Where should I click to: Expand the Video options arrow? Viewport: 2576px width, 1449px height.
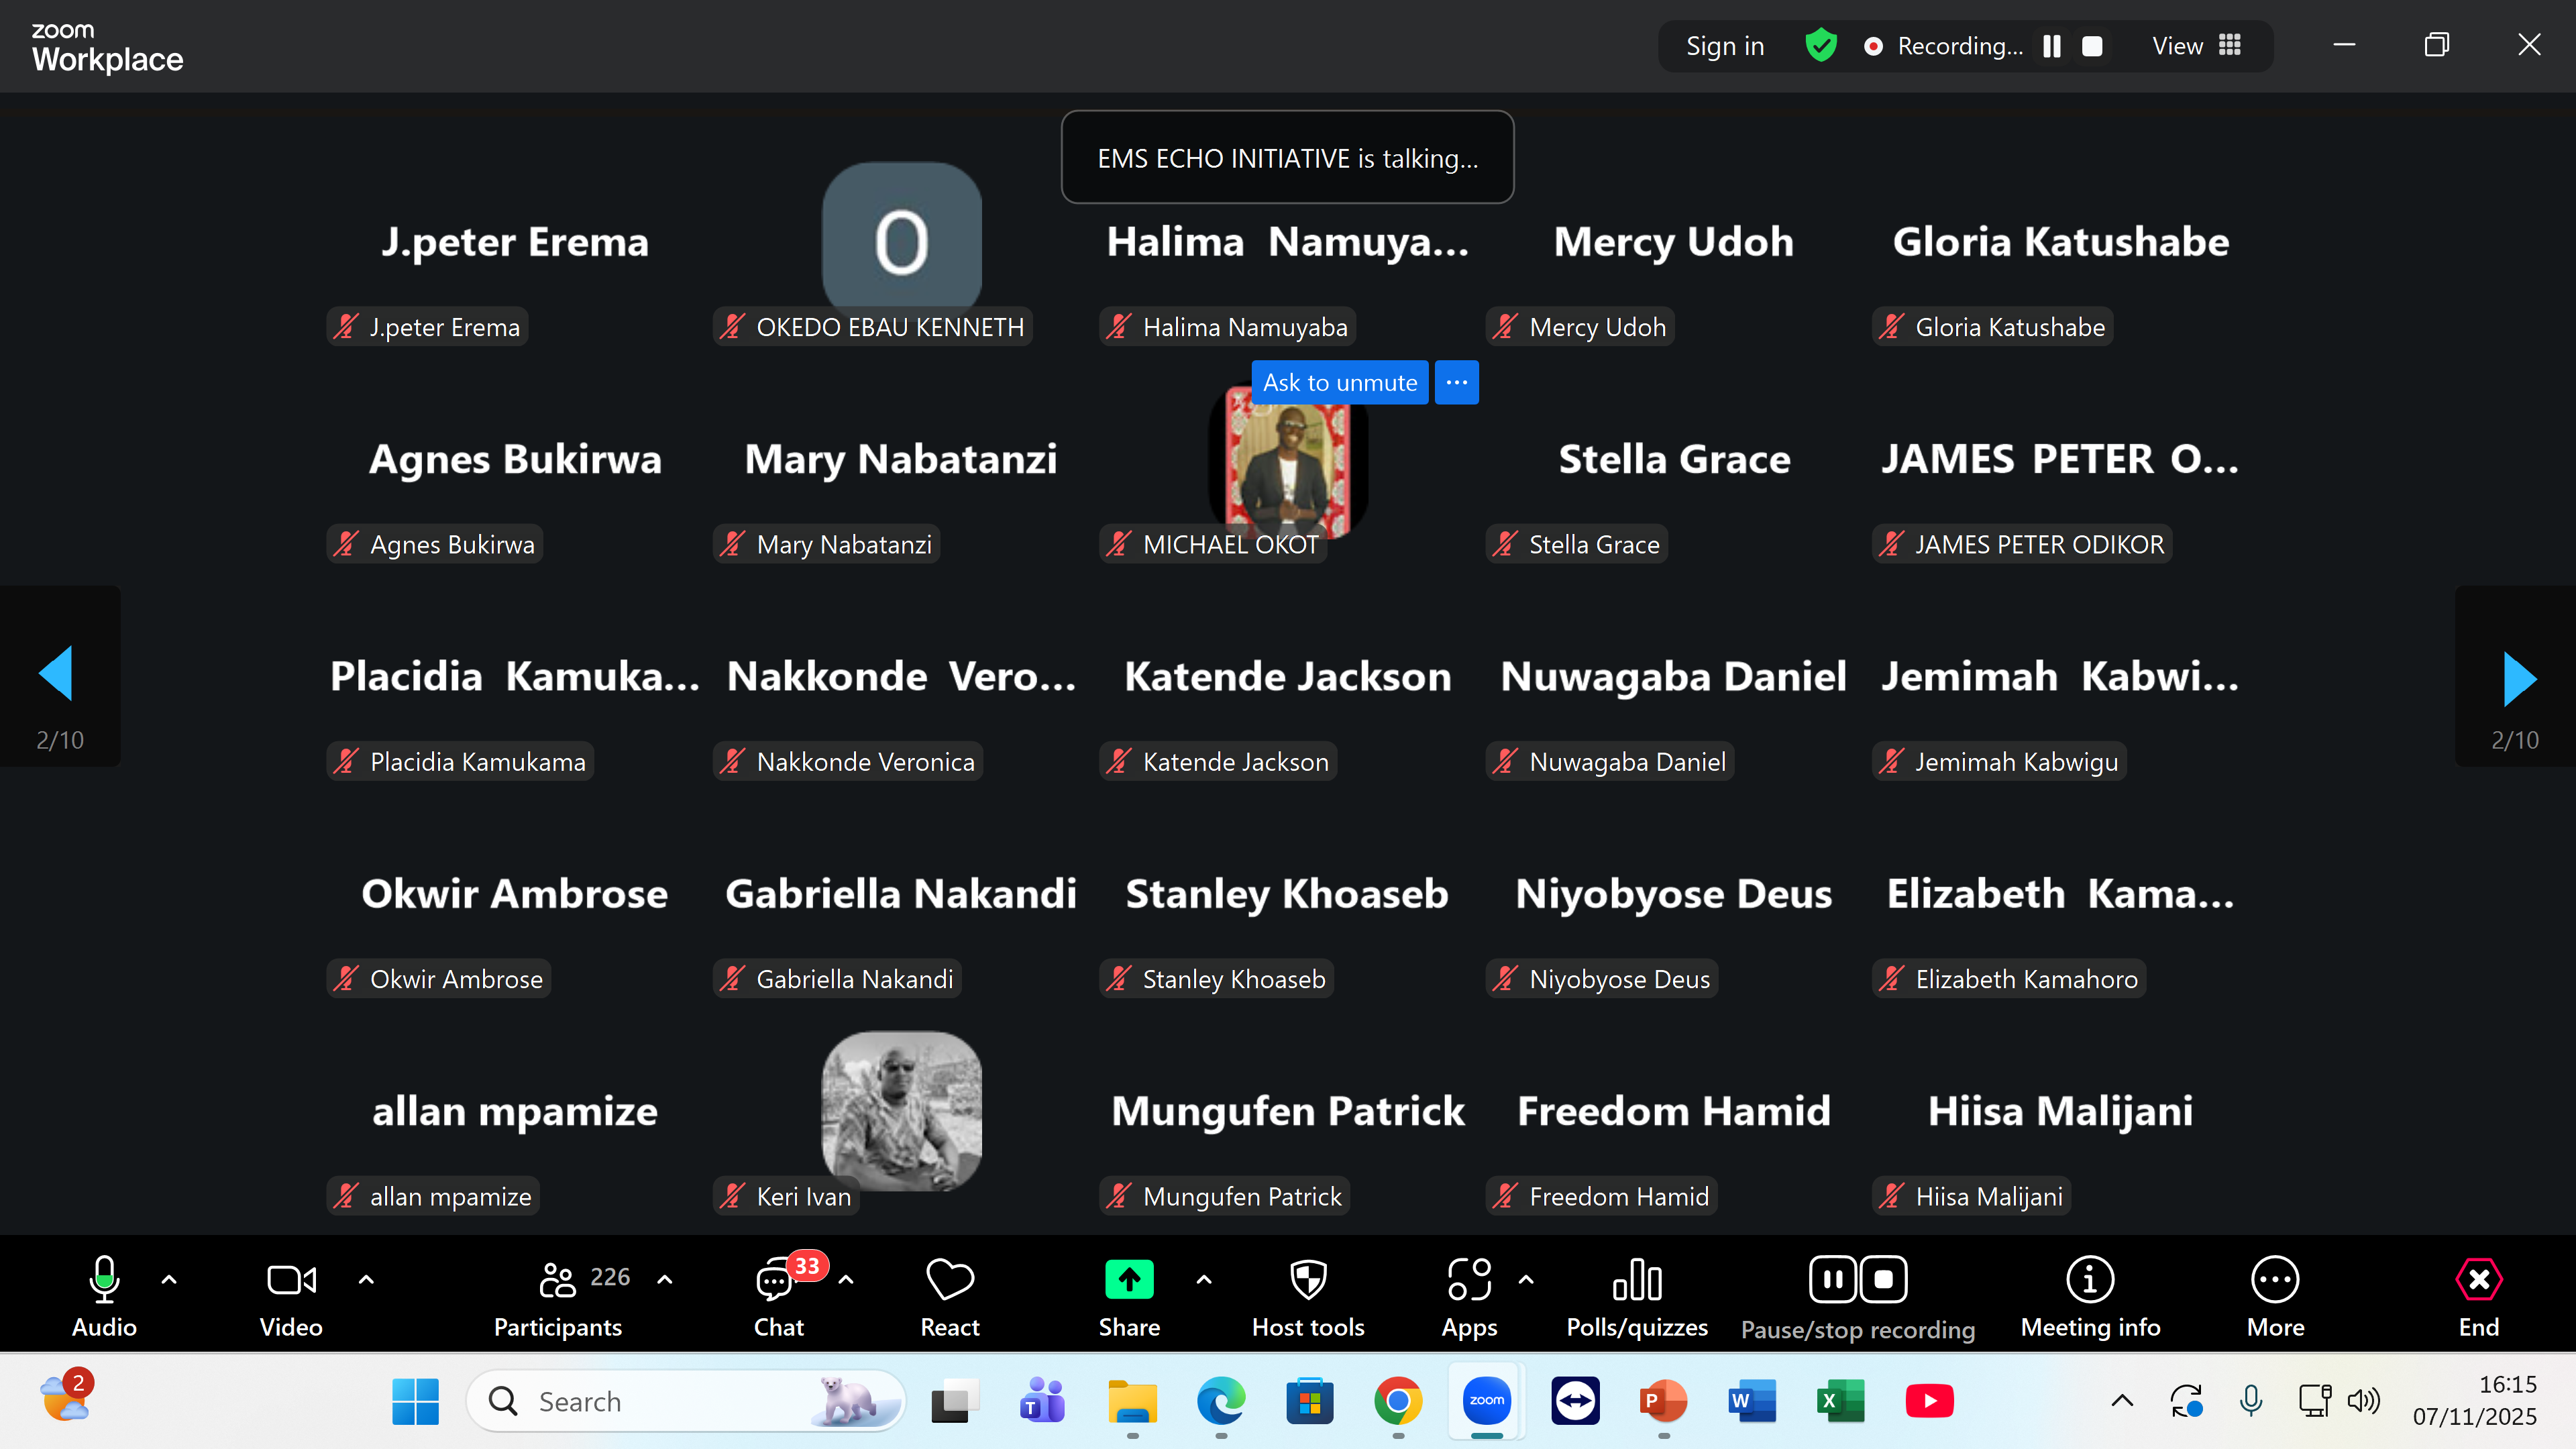pos(366,1279)
